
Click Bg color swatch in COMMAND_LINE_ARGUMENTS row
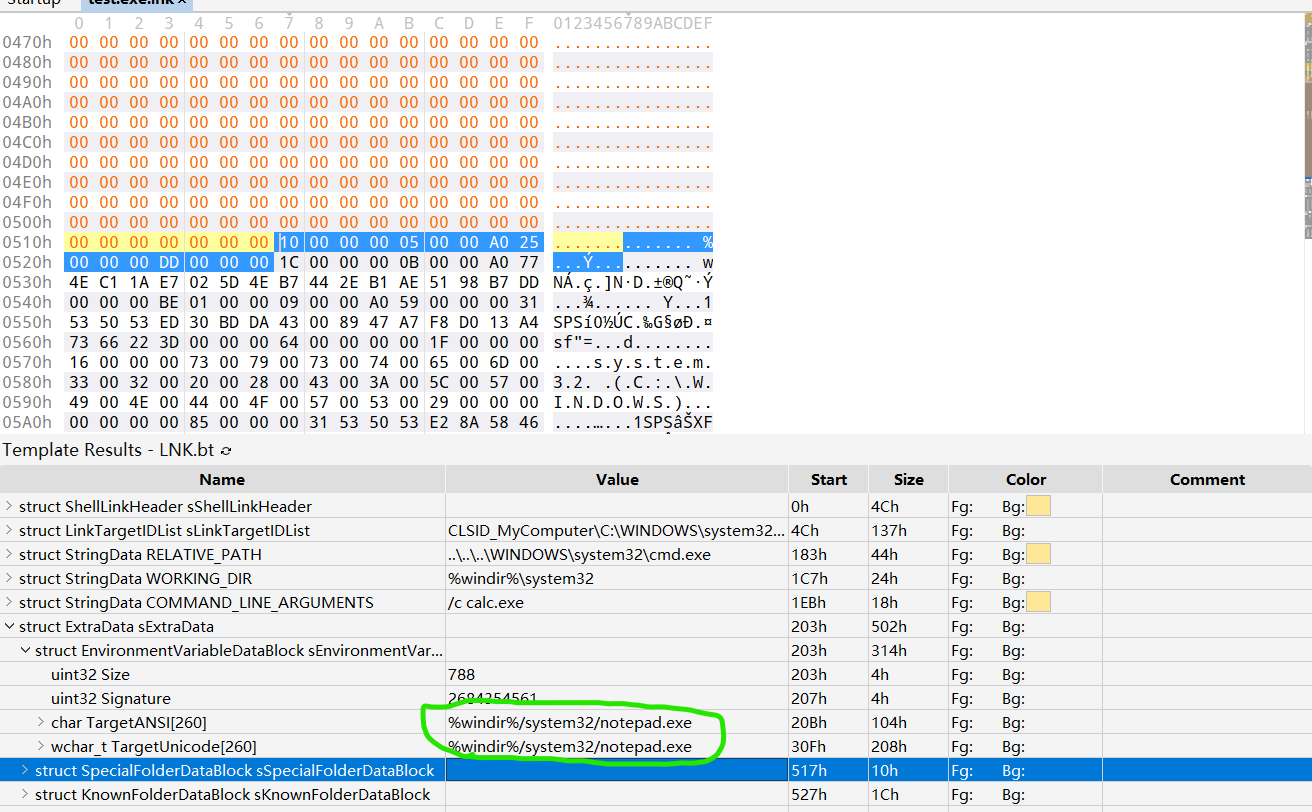[1039, 603]
